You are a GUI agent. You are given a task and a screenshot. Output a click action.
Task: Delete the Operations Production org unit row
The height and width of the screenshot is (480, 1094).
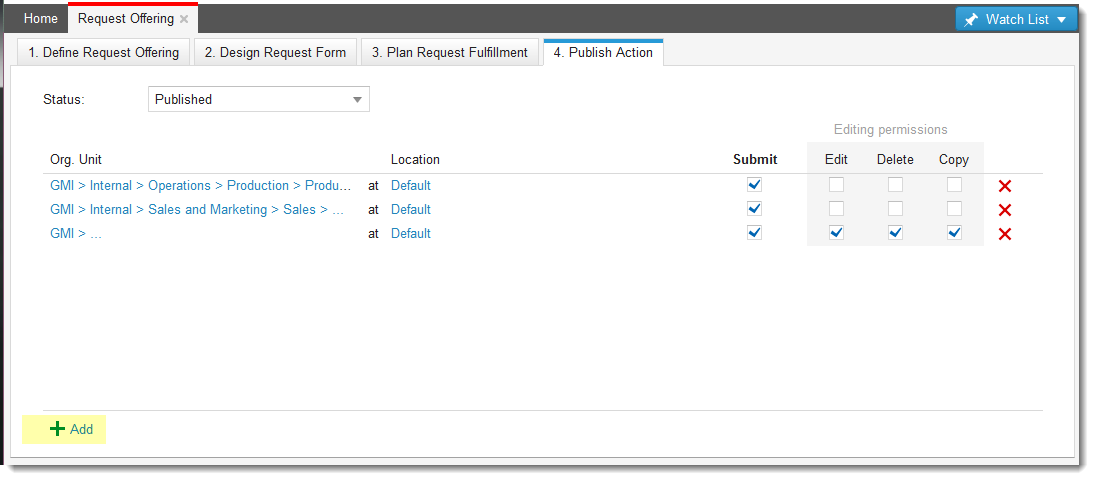coord(1005,186)
